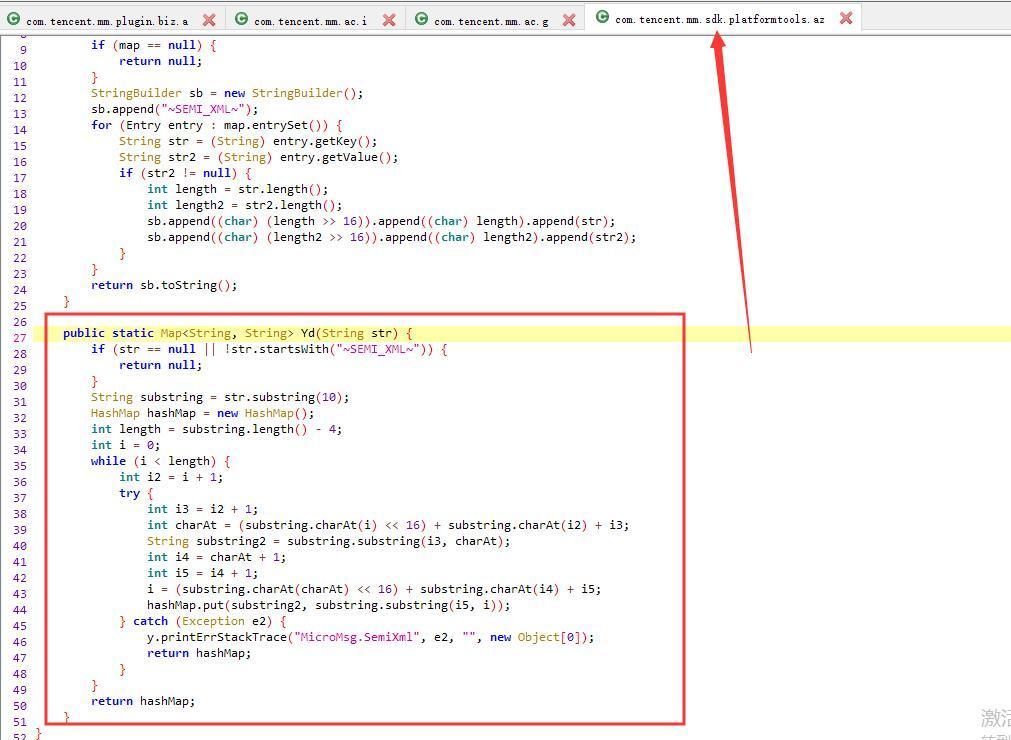Select the com.tencent.mm.sdk.platformtools.az tab

coord(720,19)
